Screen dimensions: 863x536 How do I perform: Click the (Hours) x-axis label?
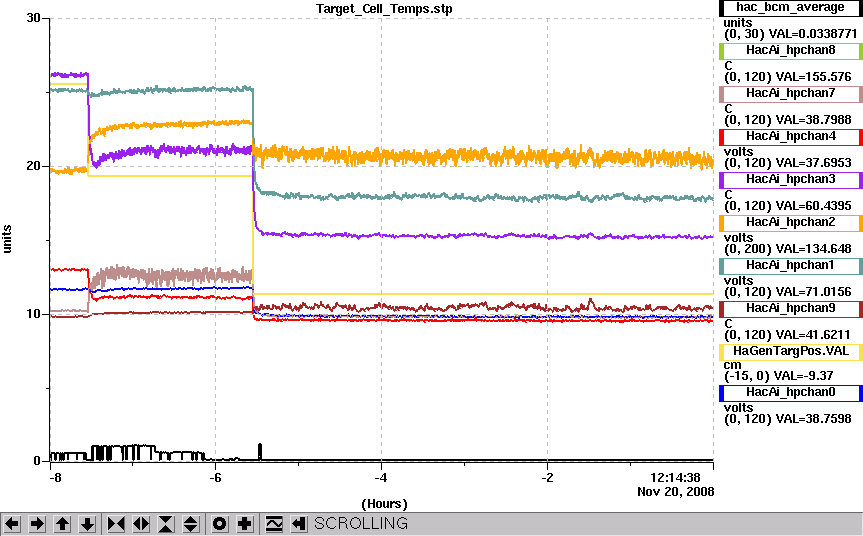coord(384,504)
